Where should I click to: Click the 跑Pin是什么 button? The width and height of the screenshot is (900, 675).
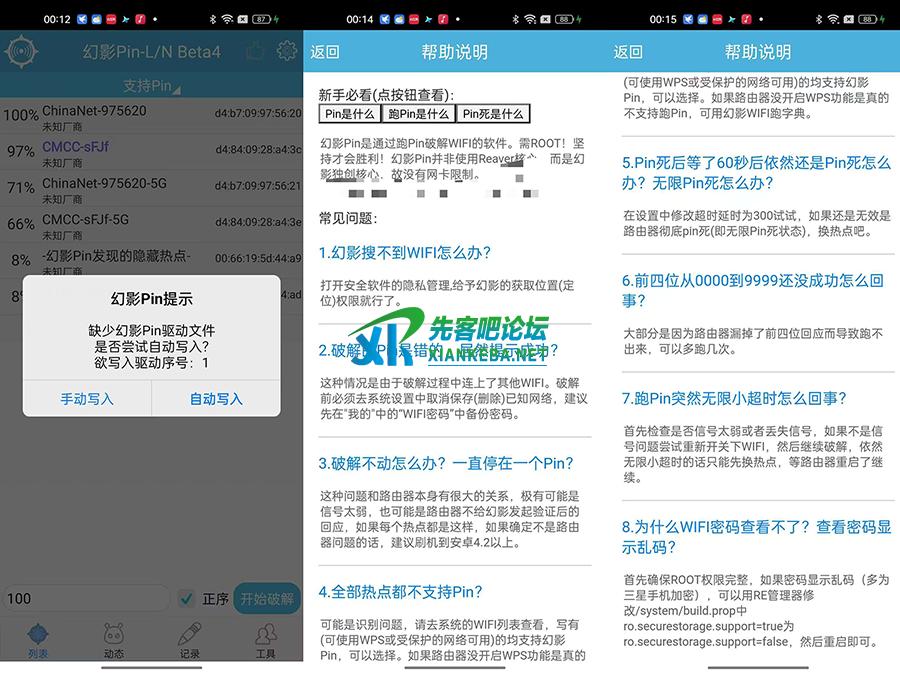point(418,114)
